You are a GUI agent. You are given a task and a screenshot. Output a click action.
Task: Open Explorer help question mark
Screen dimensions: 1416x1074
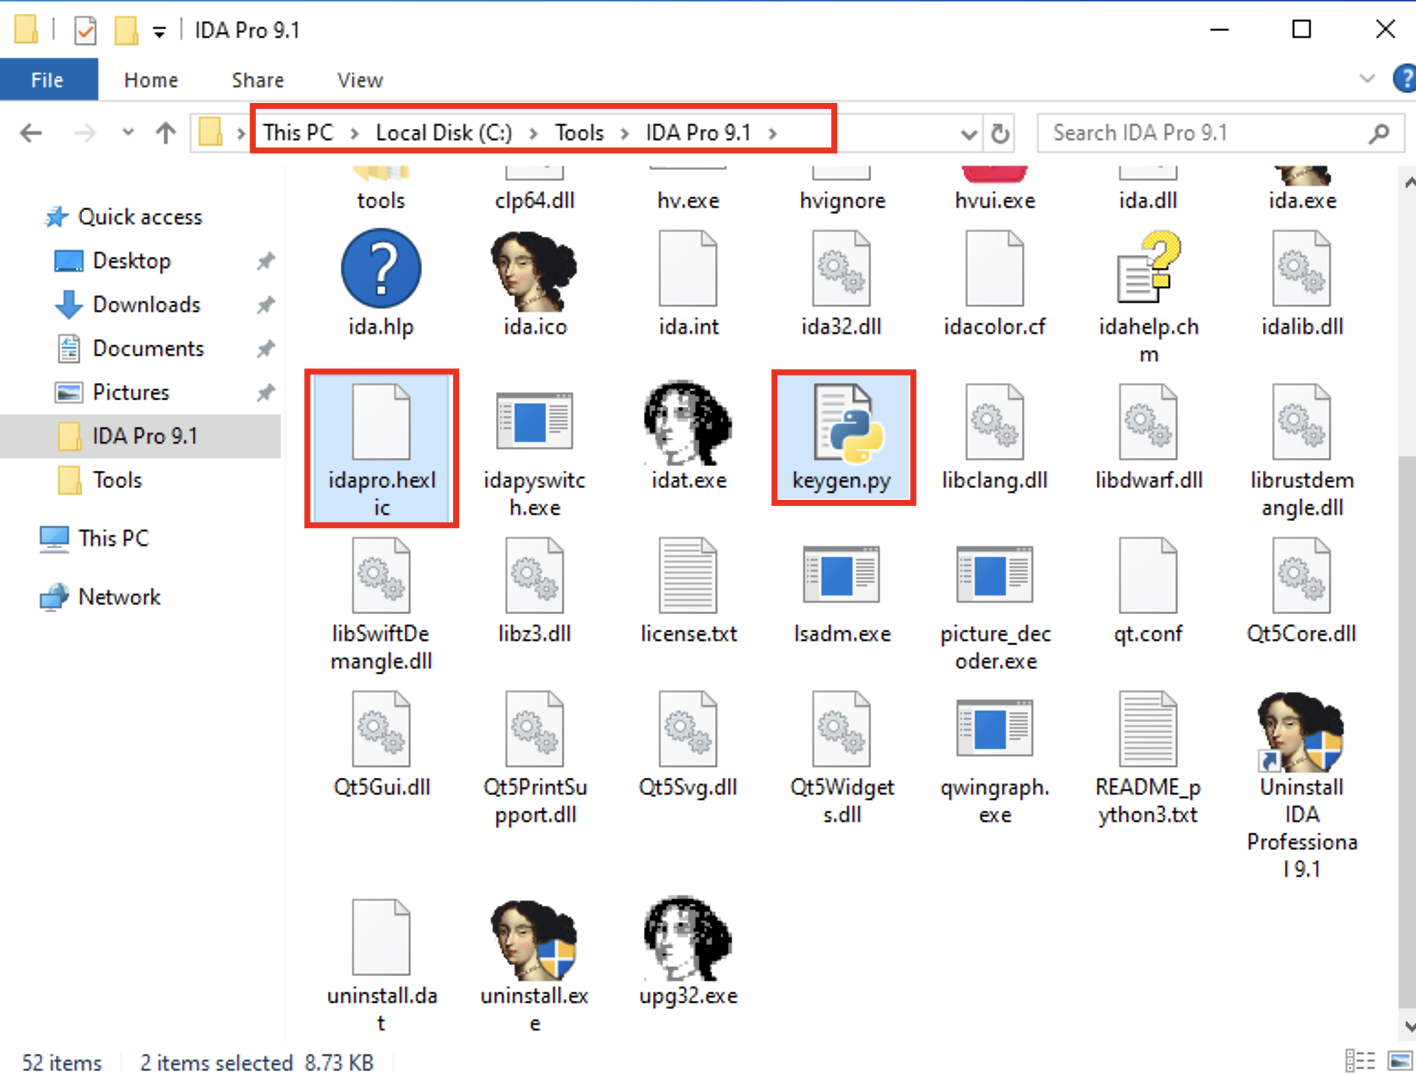tap(1404, 79)
